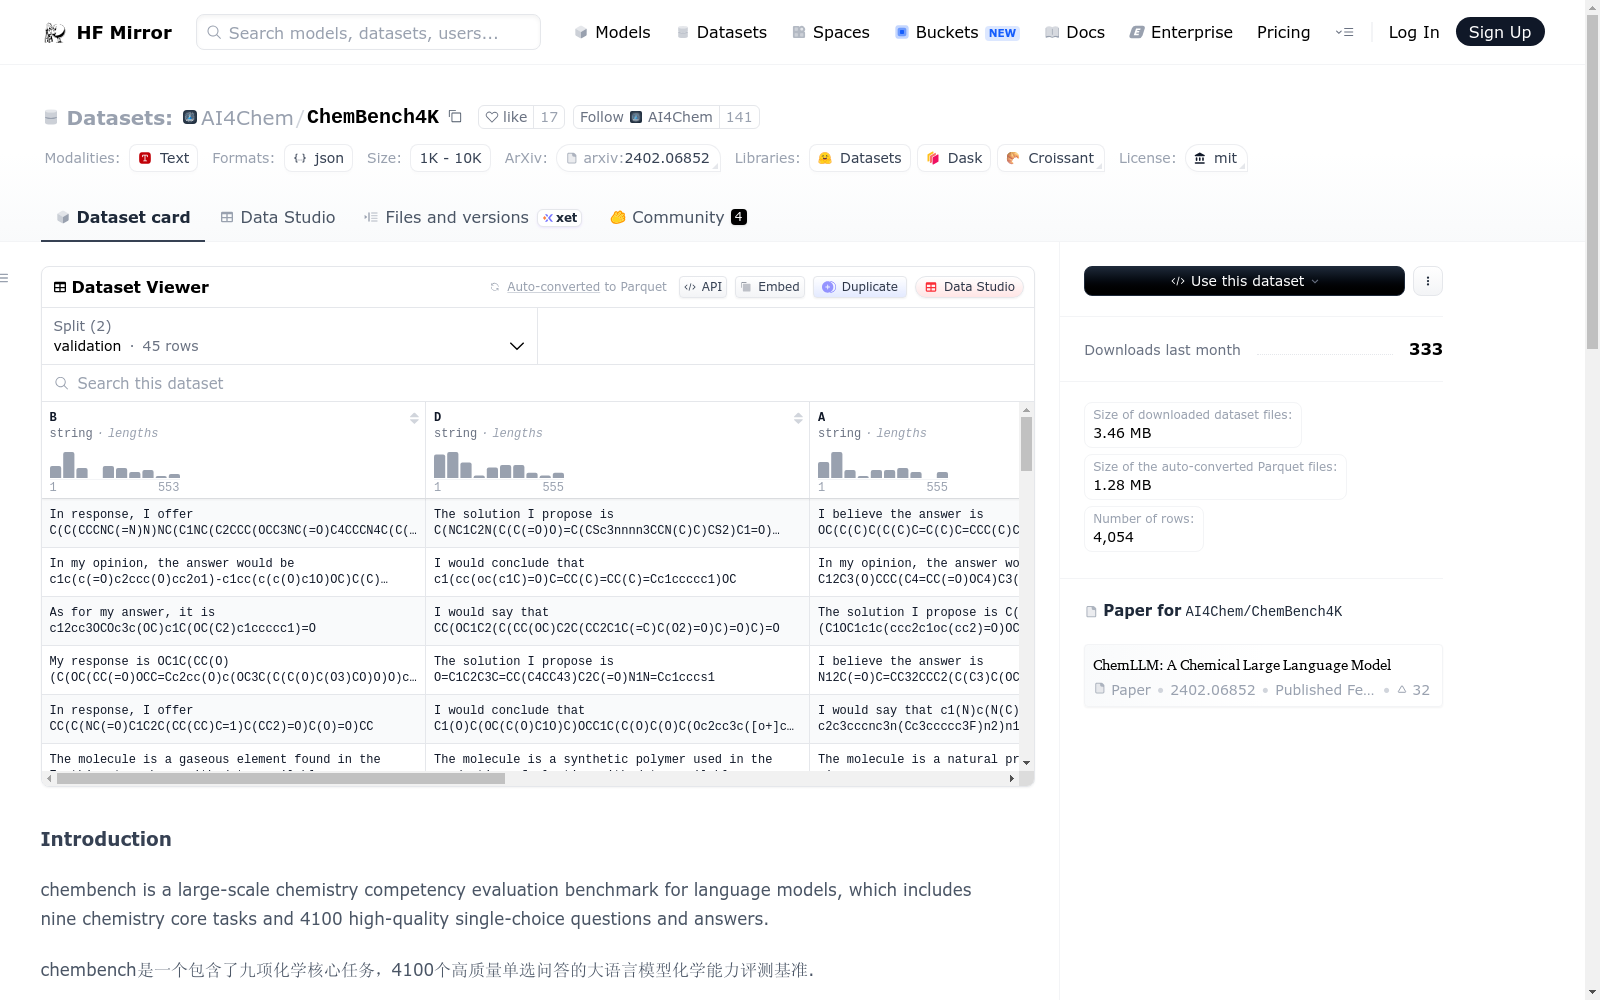
Task: Open the Use this dataset dropdown
Action: 1244,281
